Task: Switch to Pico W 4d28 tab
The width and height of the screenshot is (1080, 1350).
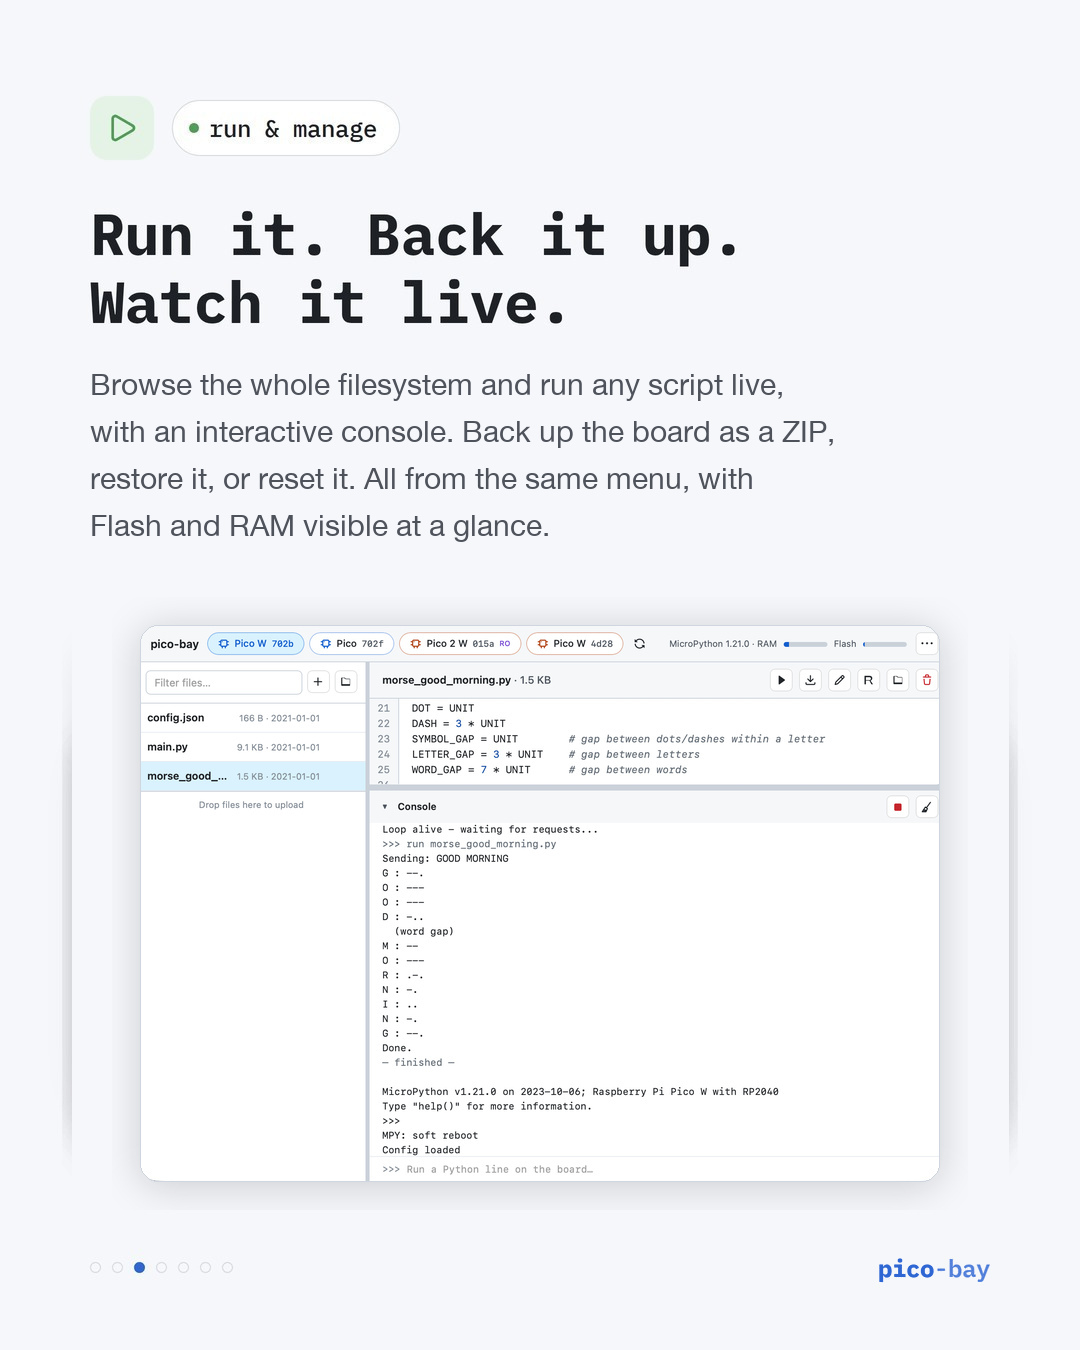Action: pyautogui.click(x=575, y=644)
